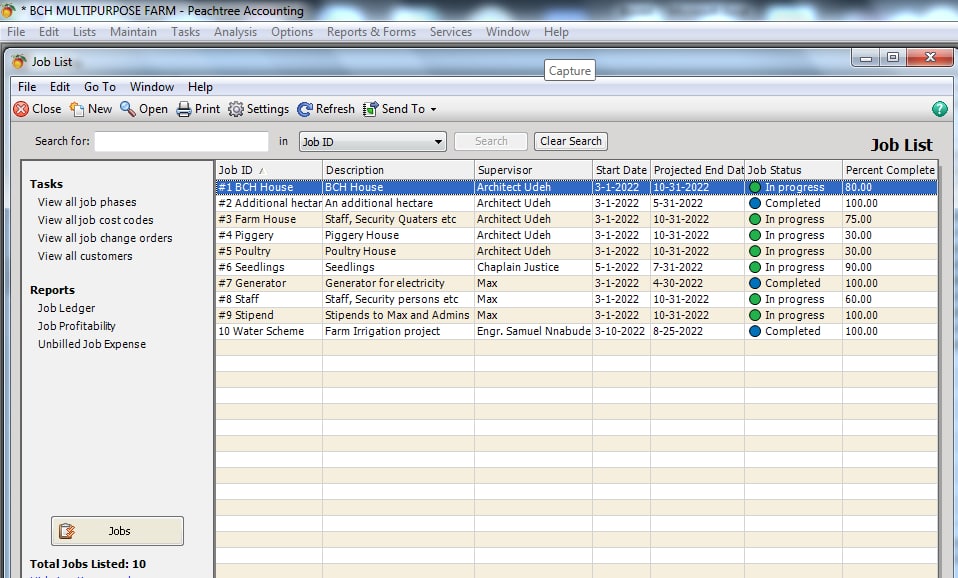Click Engr. Samuel Nnabude supervisor cell
This screenshot has width=958, height=578.
[x=533, y=331]
